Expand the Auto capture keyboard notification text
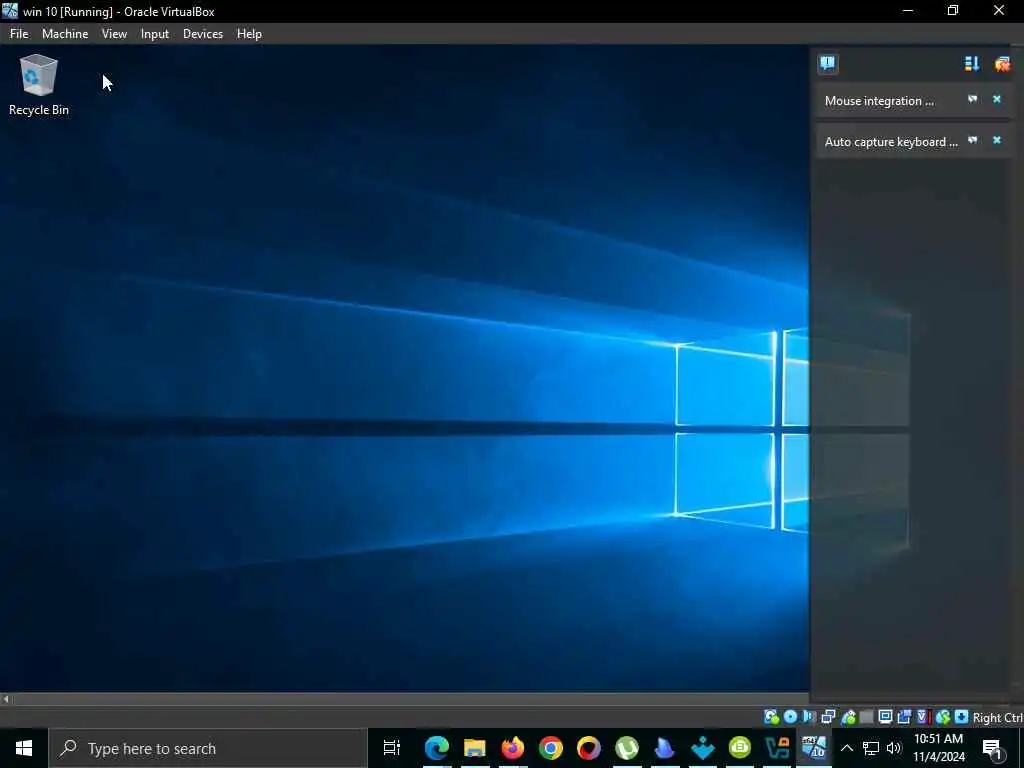 click(x=891, y=142)
